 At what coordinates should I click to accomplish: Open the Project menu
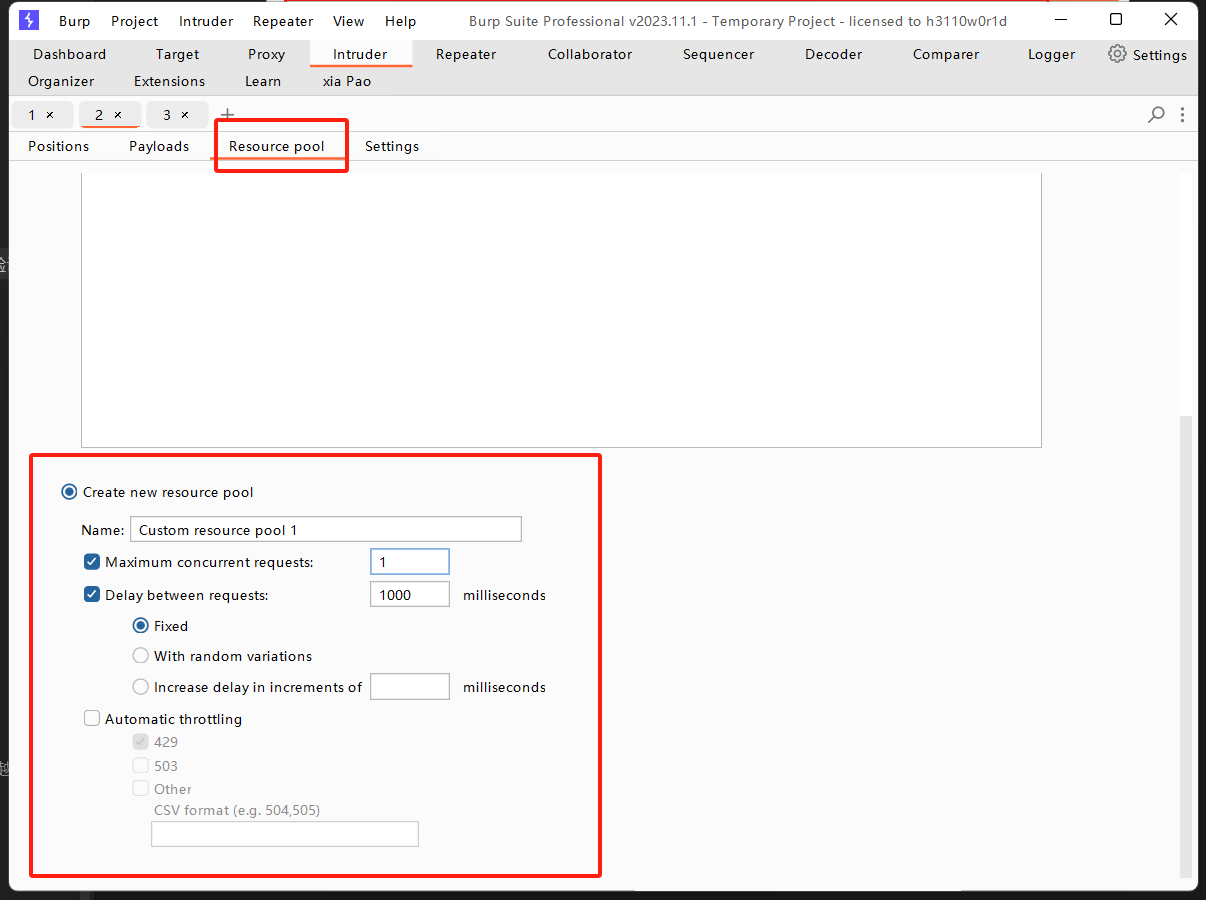135,21
